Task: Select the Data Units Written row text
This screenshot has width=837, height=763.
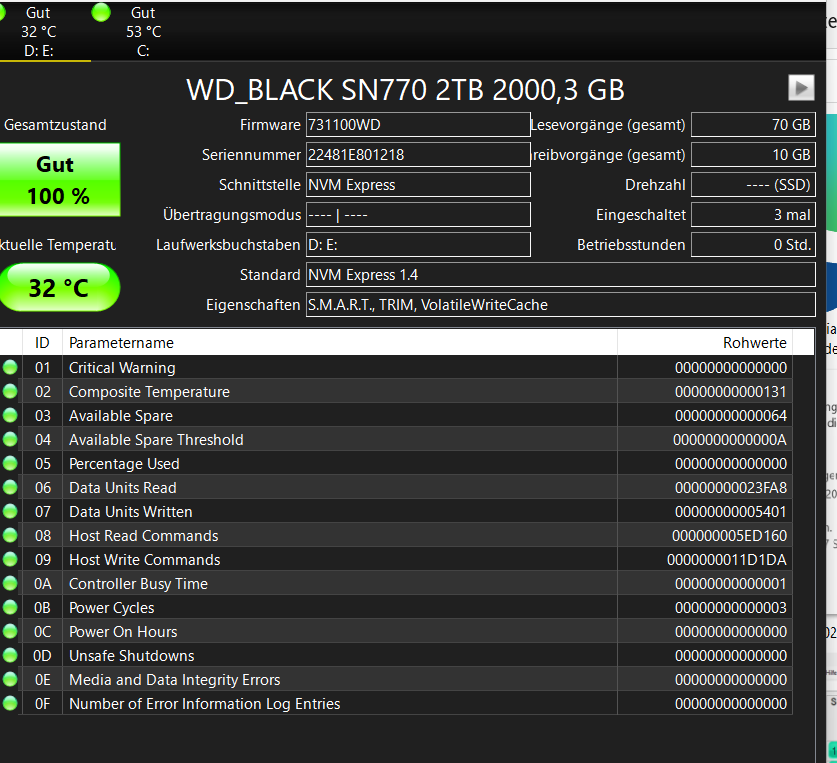Action: [131, 512]
